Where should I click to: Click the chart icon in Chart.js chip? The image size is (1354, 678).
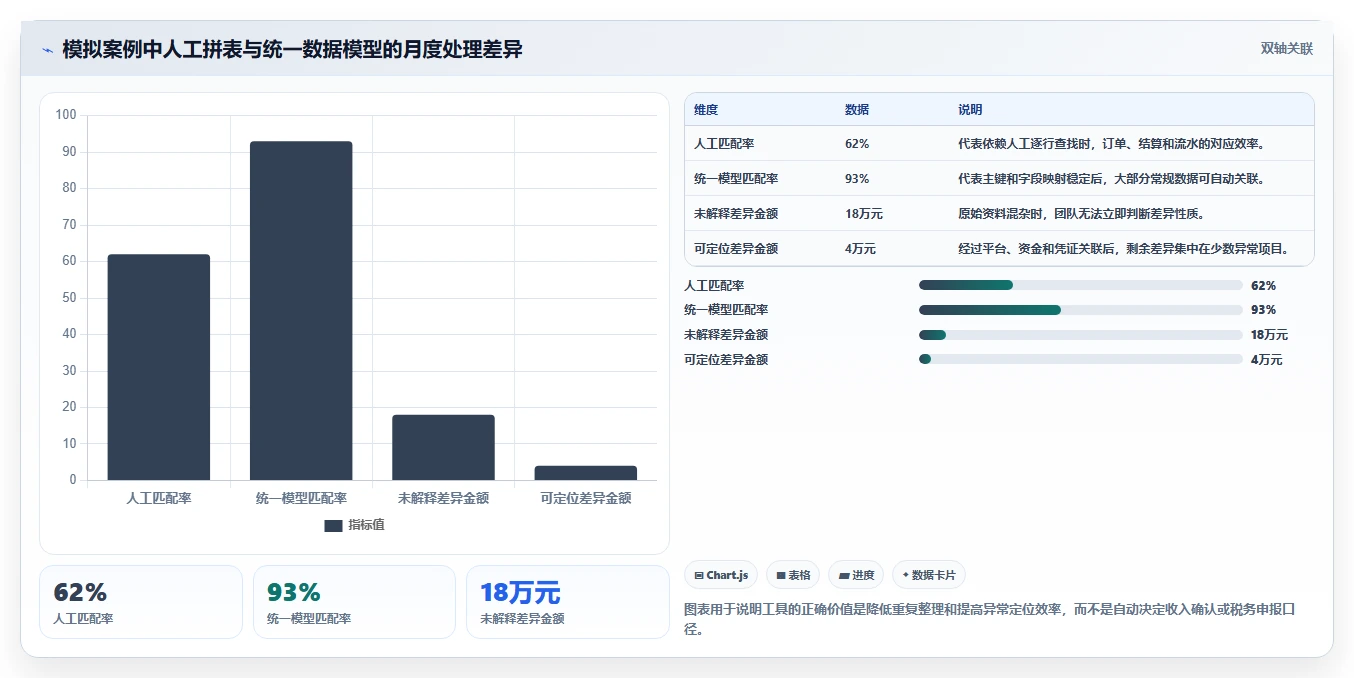tap(699, 576)
